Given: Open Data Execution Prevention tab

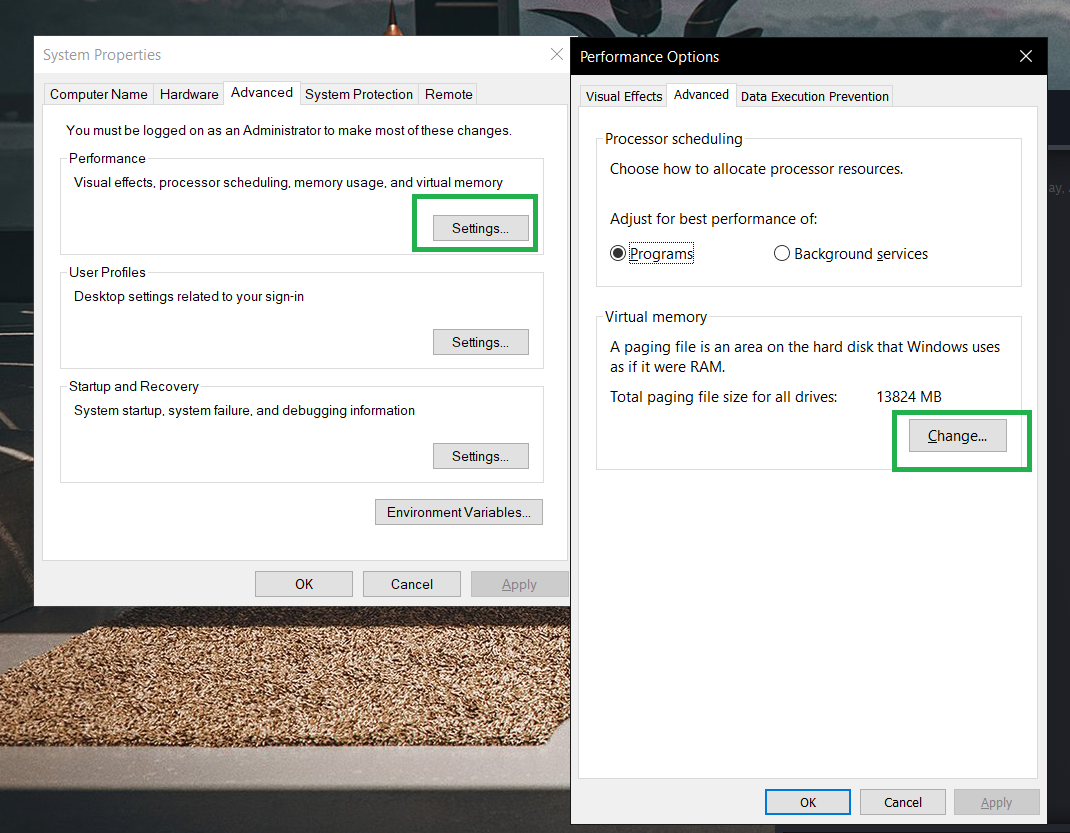Looking at the screenshot, I should click(x=814, y=95).
